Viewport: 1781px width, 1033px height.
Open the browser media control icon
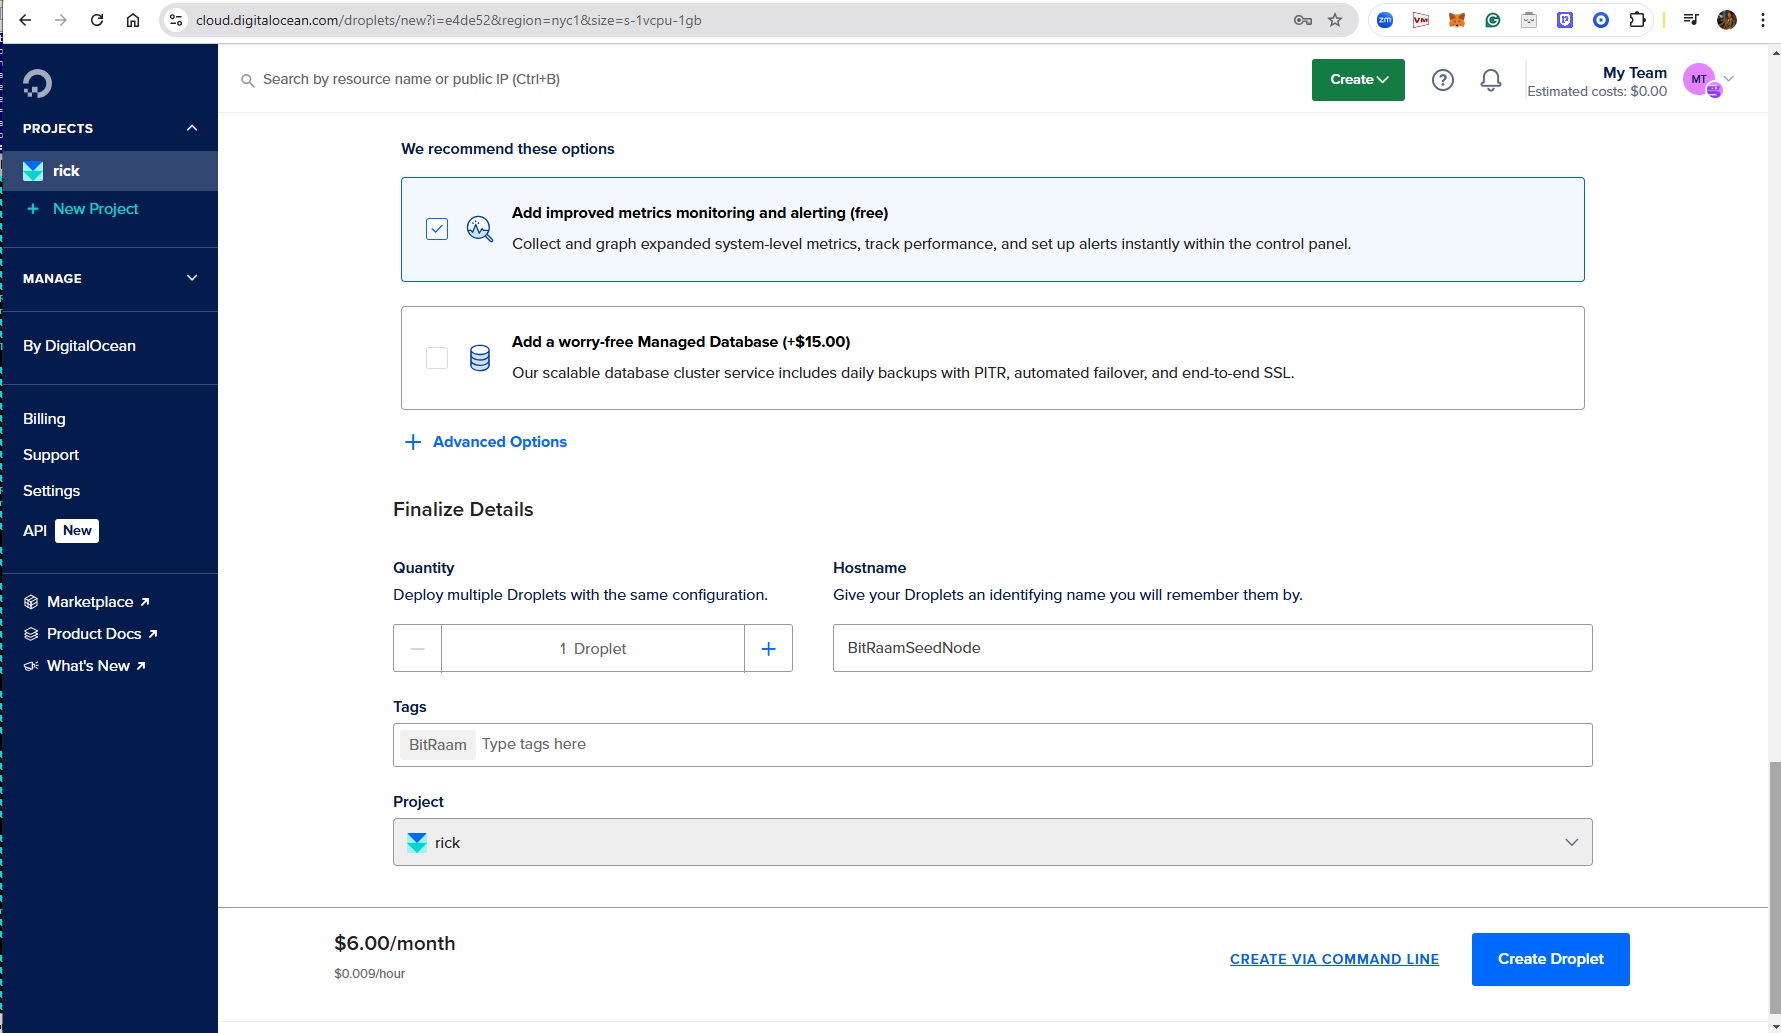tap(1691, 20)
